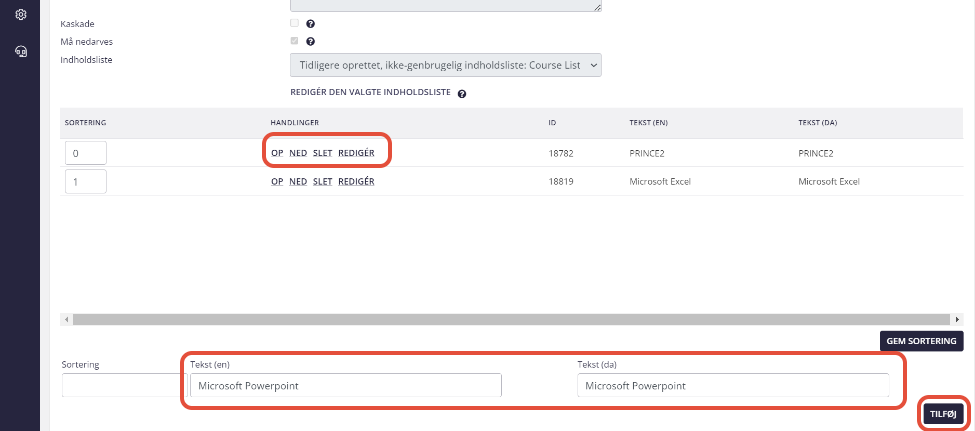975x431 pixels.
Task: Click the Tekst (en) input field
Action: tap(346, 386)
